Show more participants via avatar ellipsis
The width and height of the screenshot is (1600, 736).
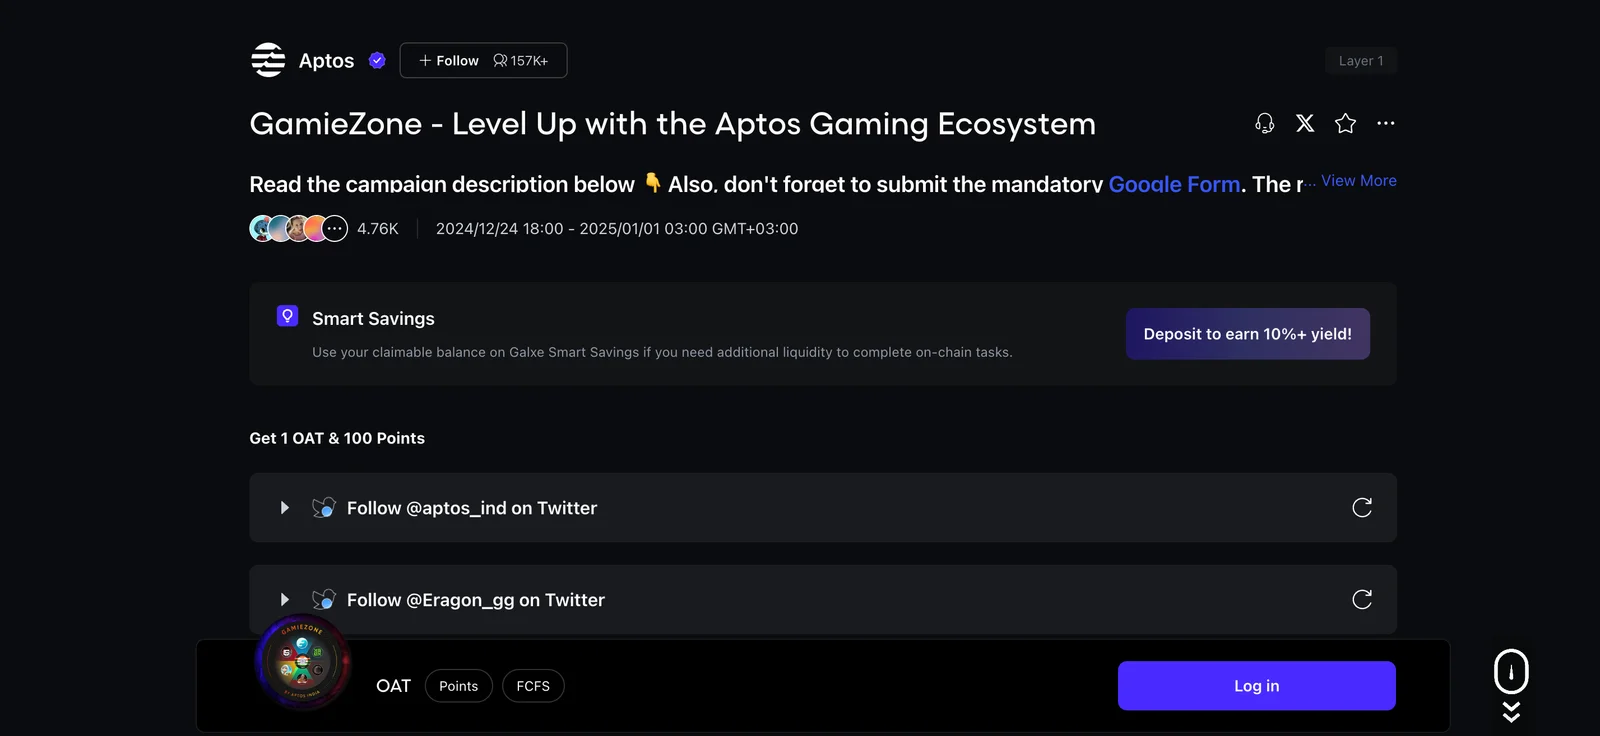(x=335, y=229)
